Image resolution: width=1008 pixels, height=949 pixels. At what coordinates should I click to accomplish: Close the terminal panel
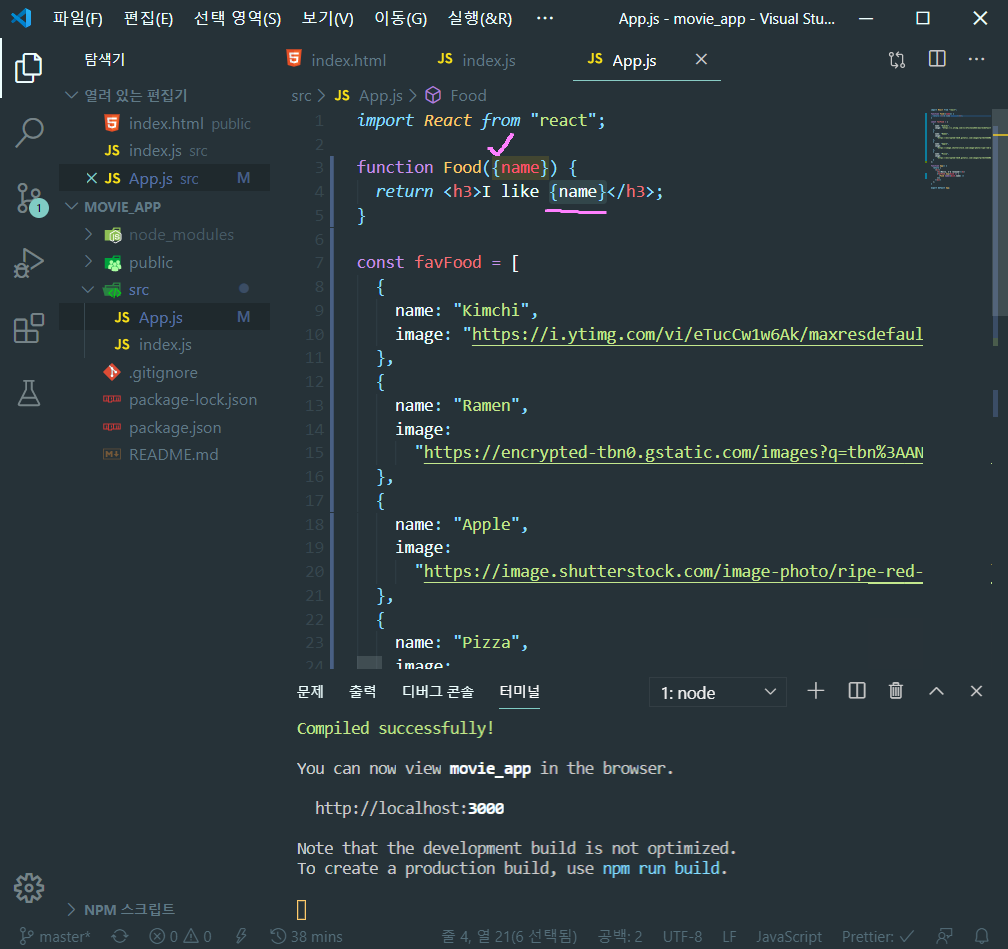pyautogui.click(x=976, y=691)
